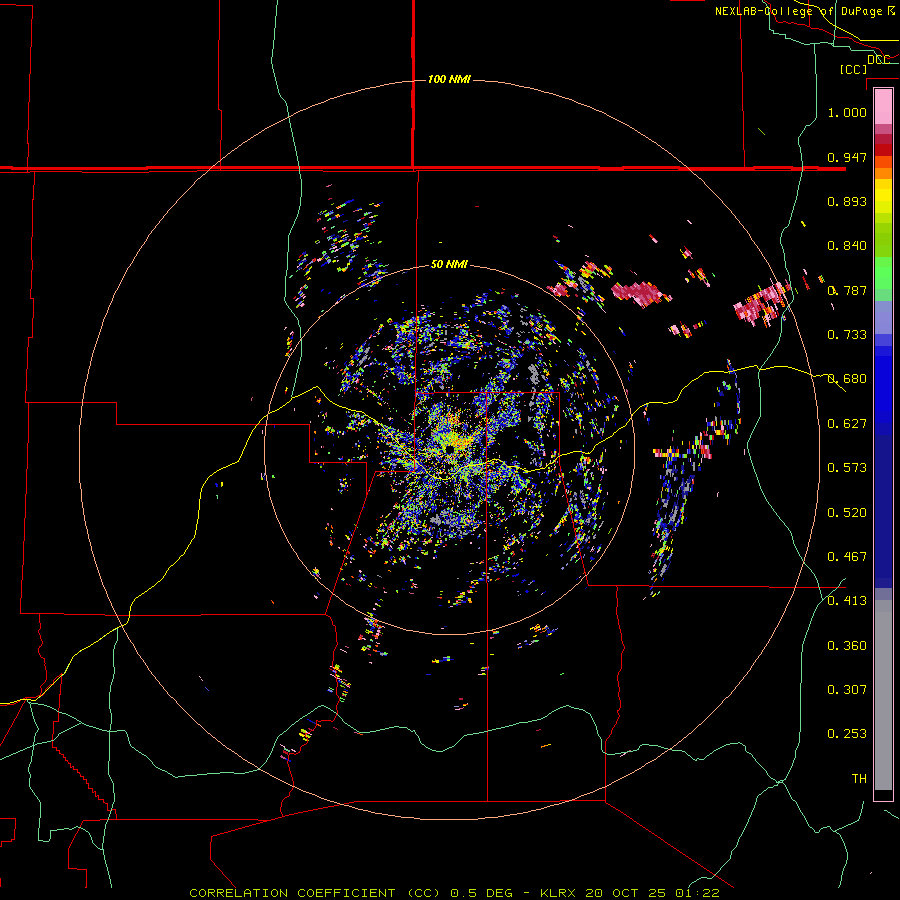Click the 0.520 color scale value
Image resolution: width=900 pixels, height=900 pixels.
coord(847,513)
